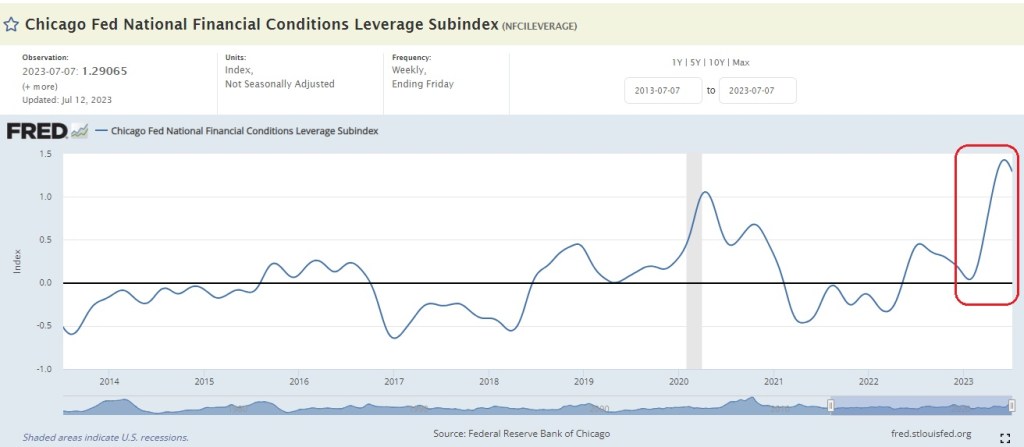The width and height of the screenshot is (1024, 447).
Task: Click the favorite star icon beside the title
Action: pyautogui.click(x=12, y=22)
